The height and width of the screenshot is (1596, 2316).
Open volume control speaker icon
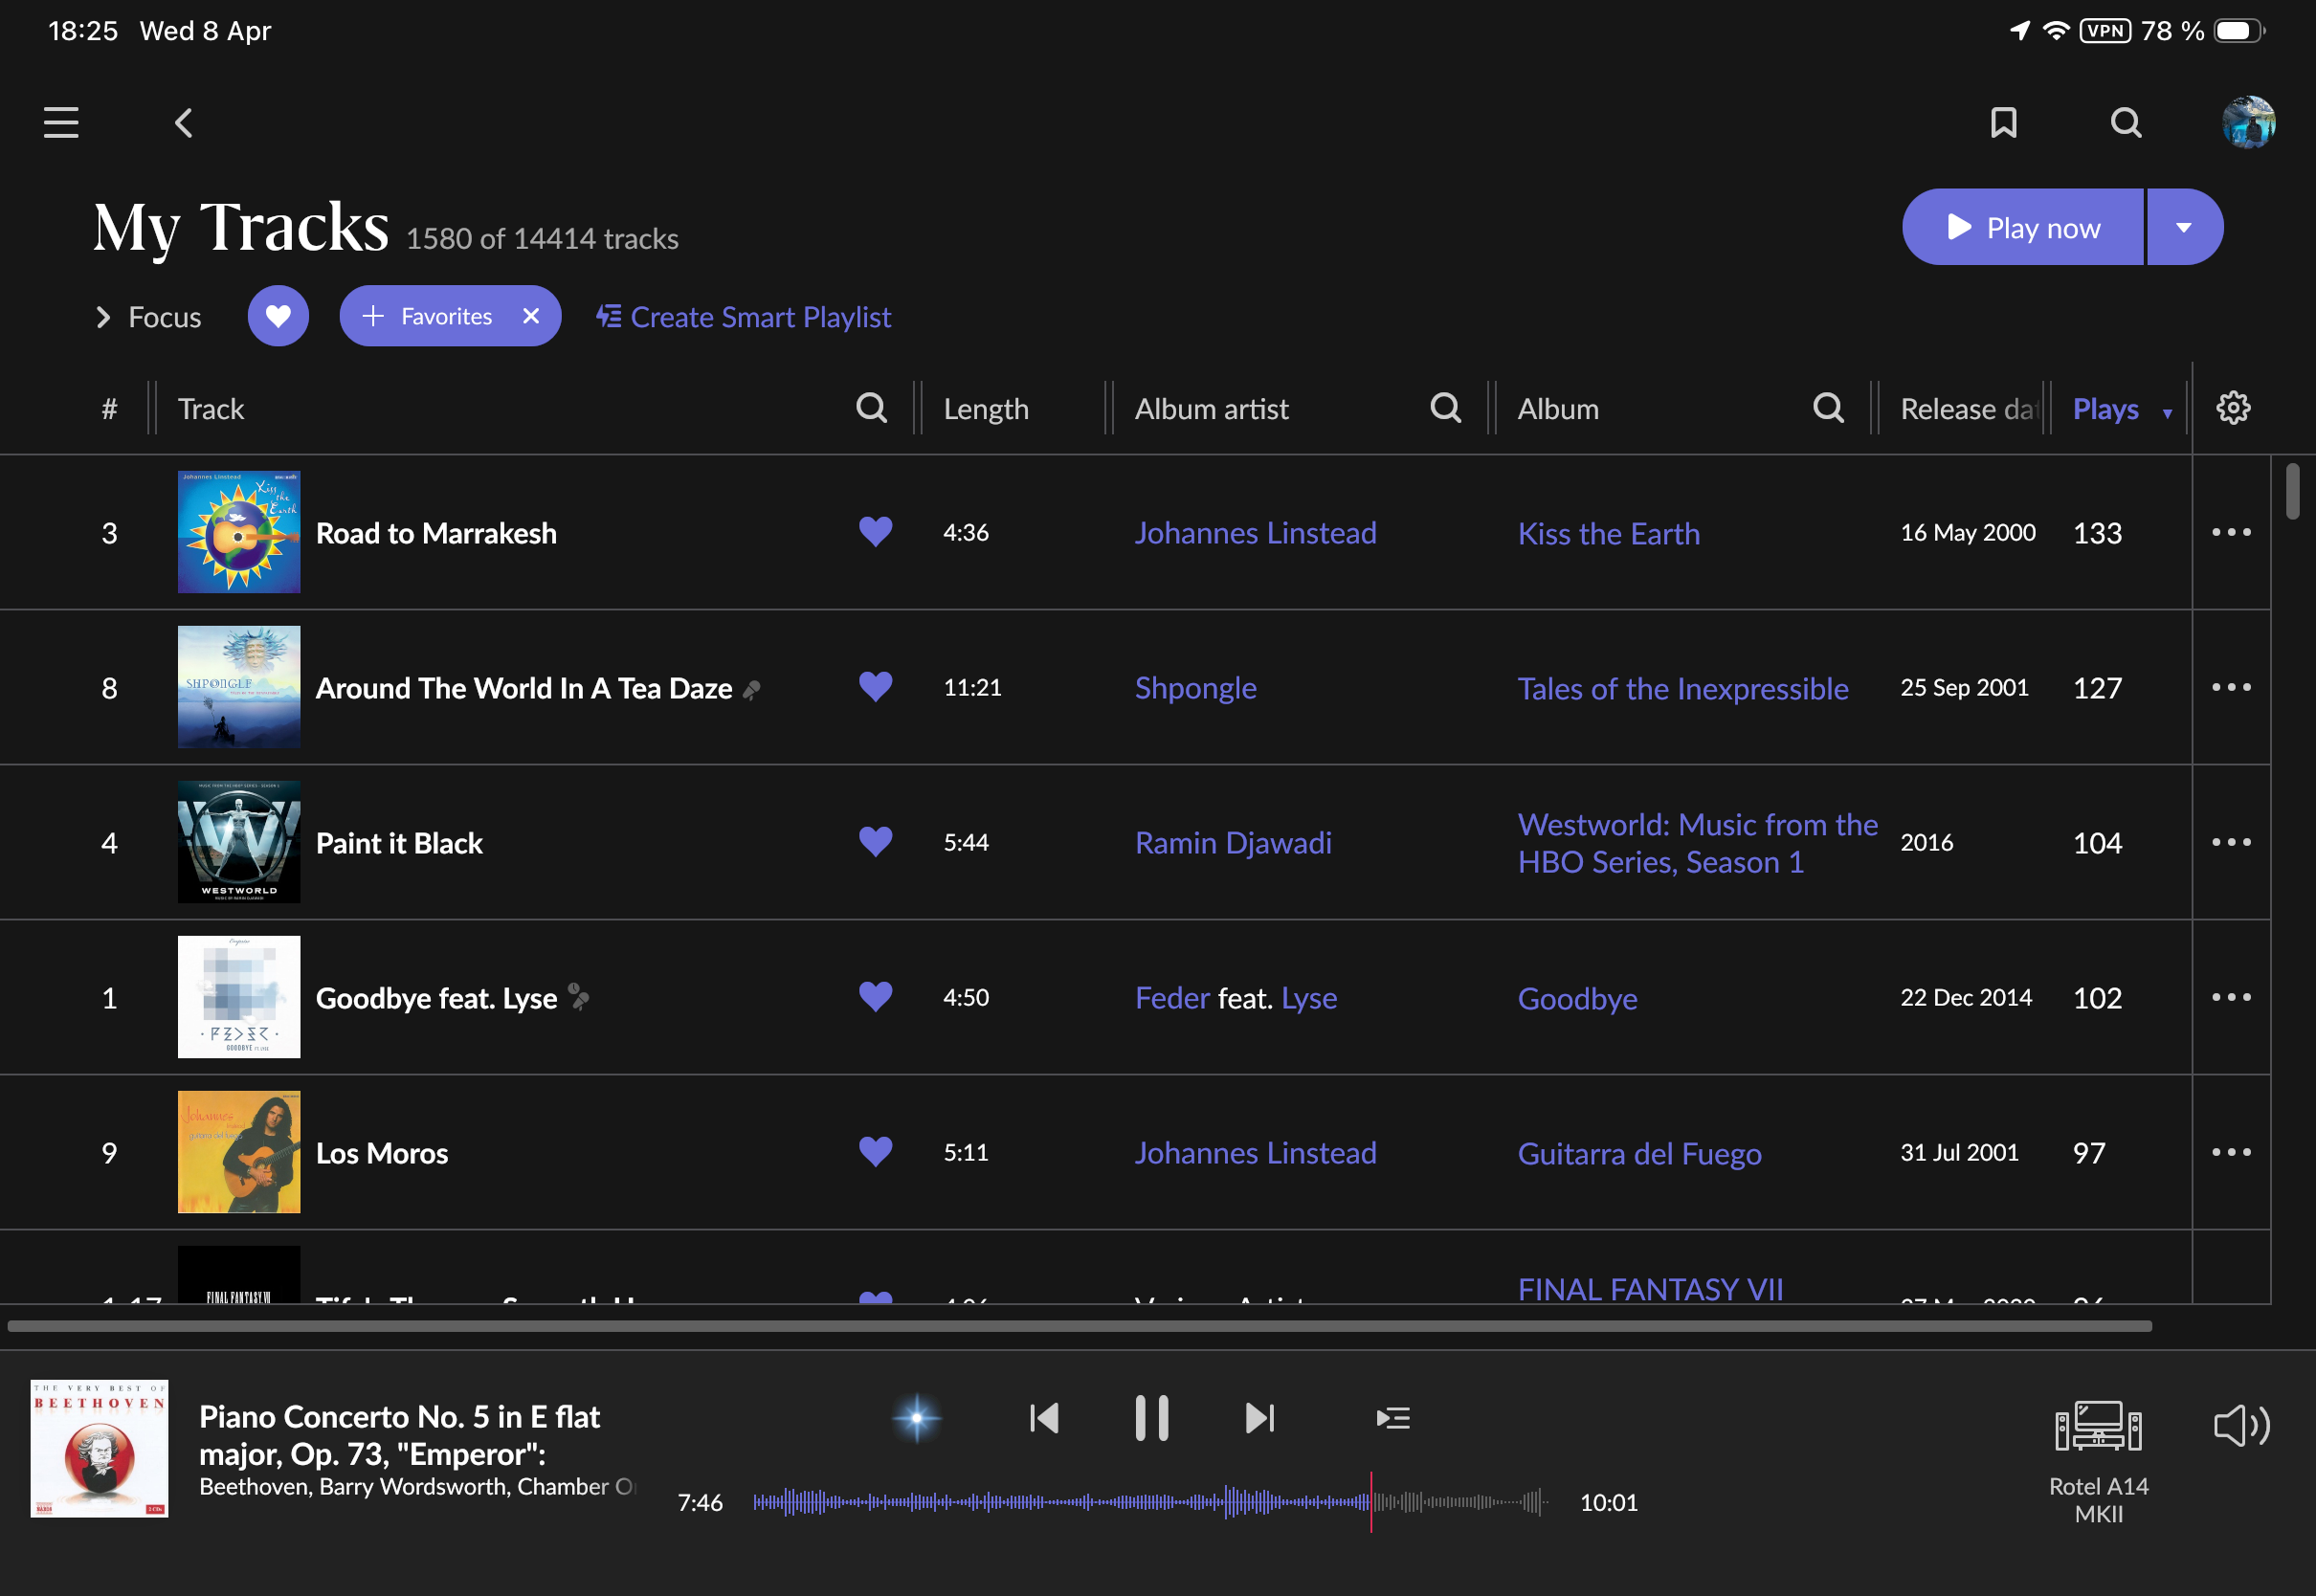click(x=2241, y=1426)
